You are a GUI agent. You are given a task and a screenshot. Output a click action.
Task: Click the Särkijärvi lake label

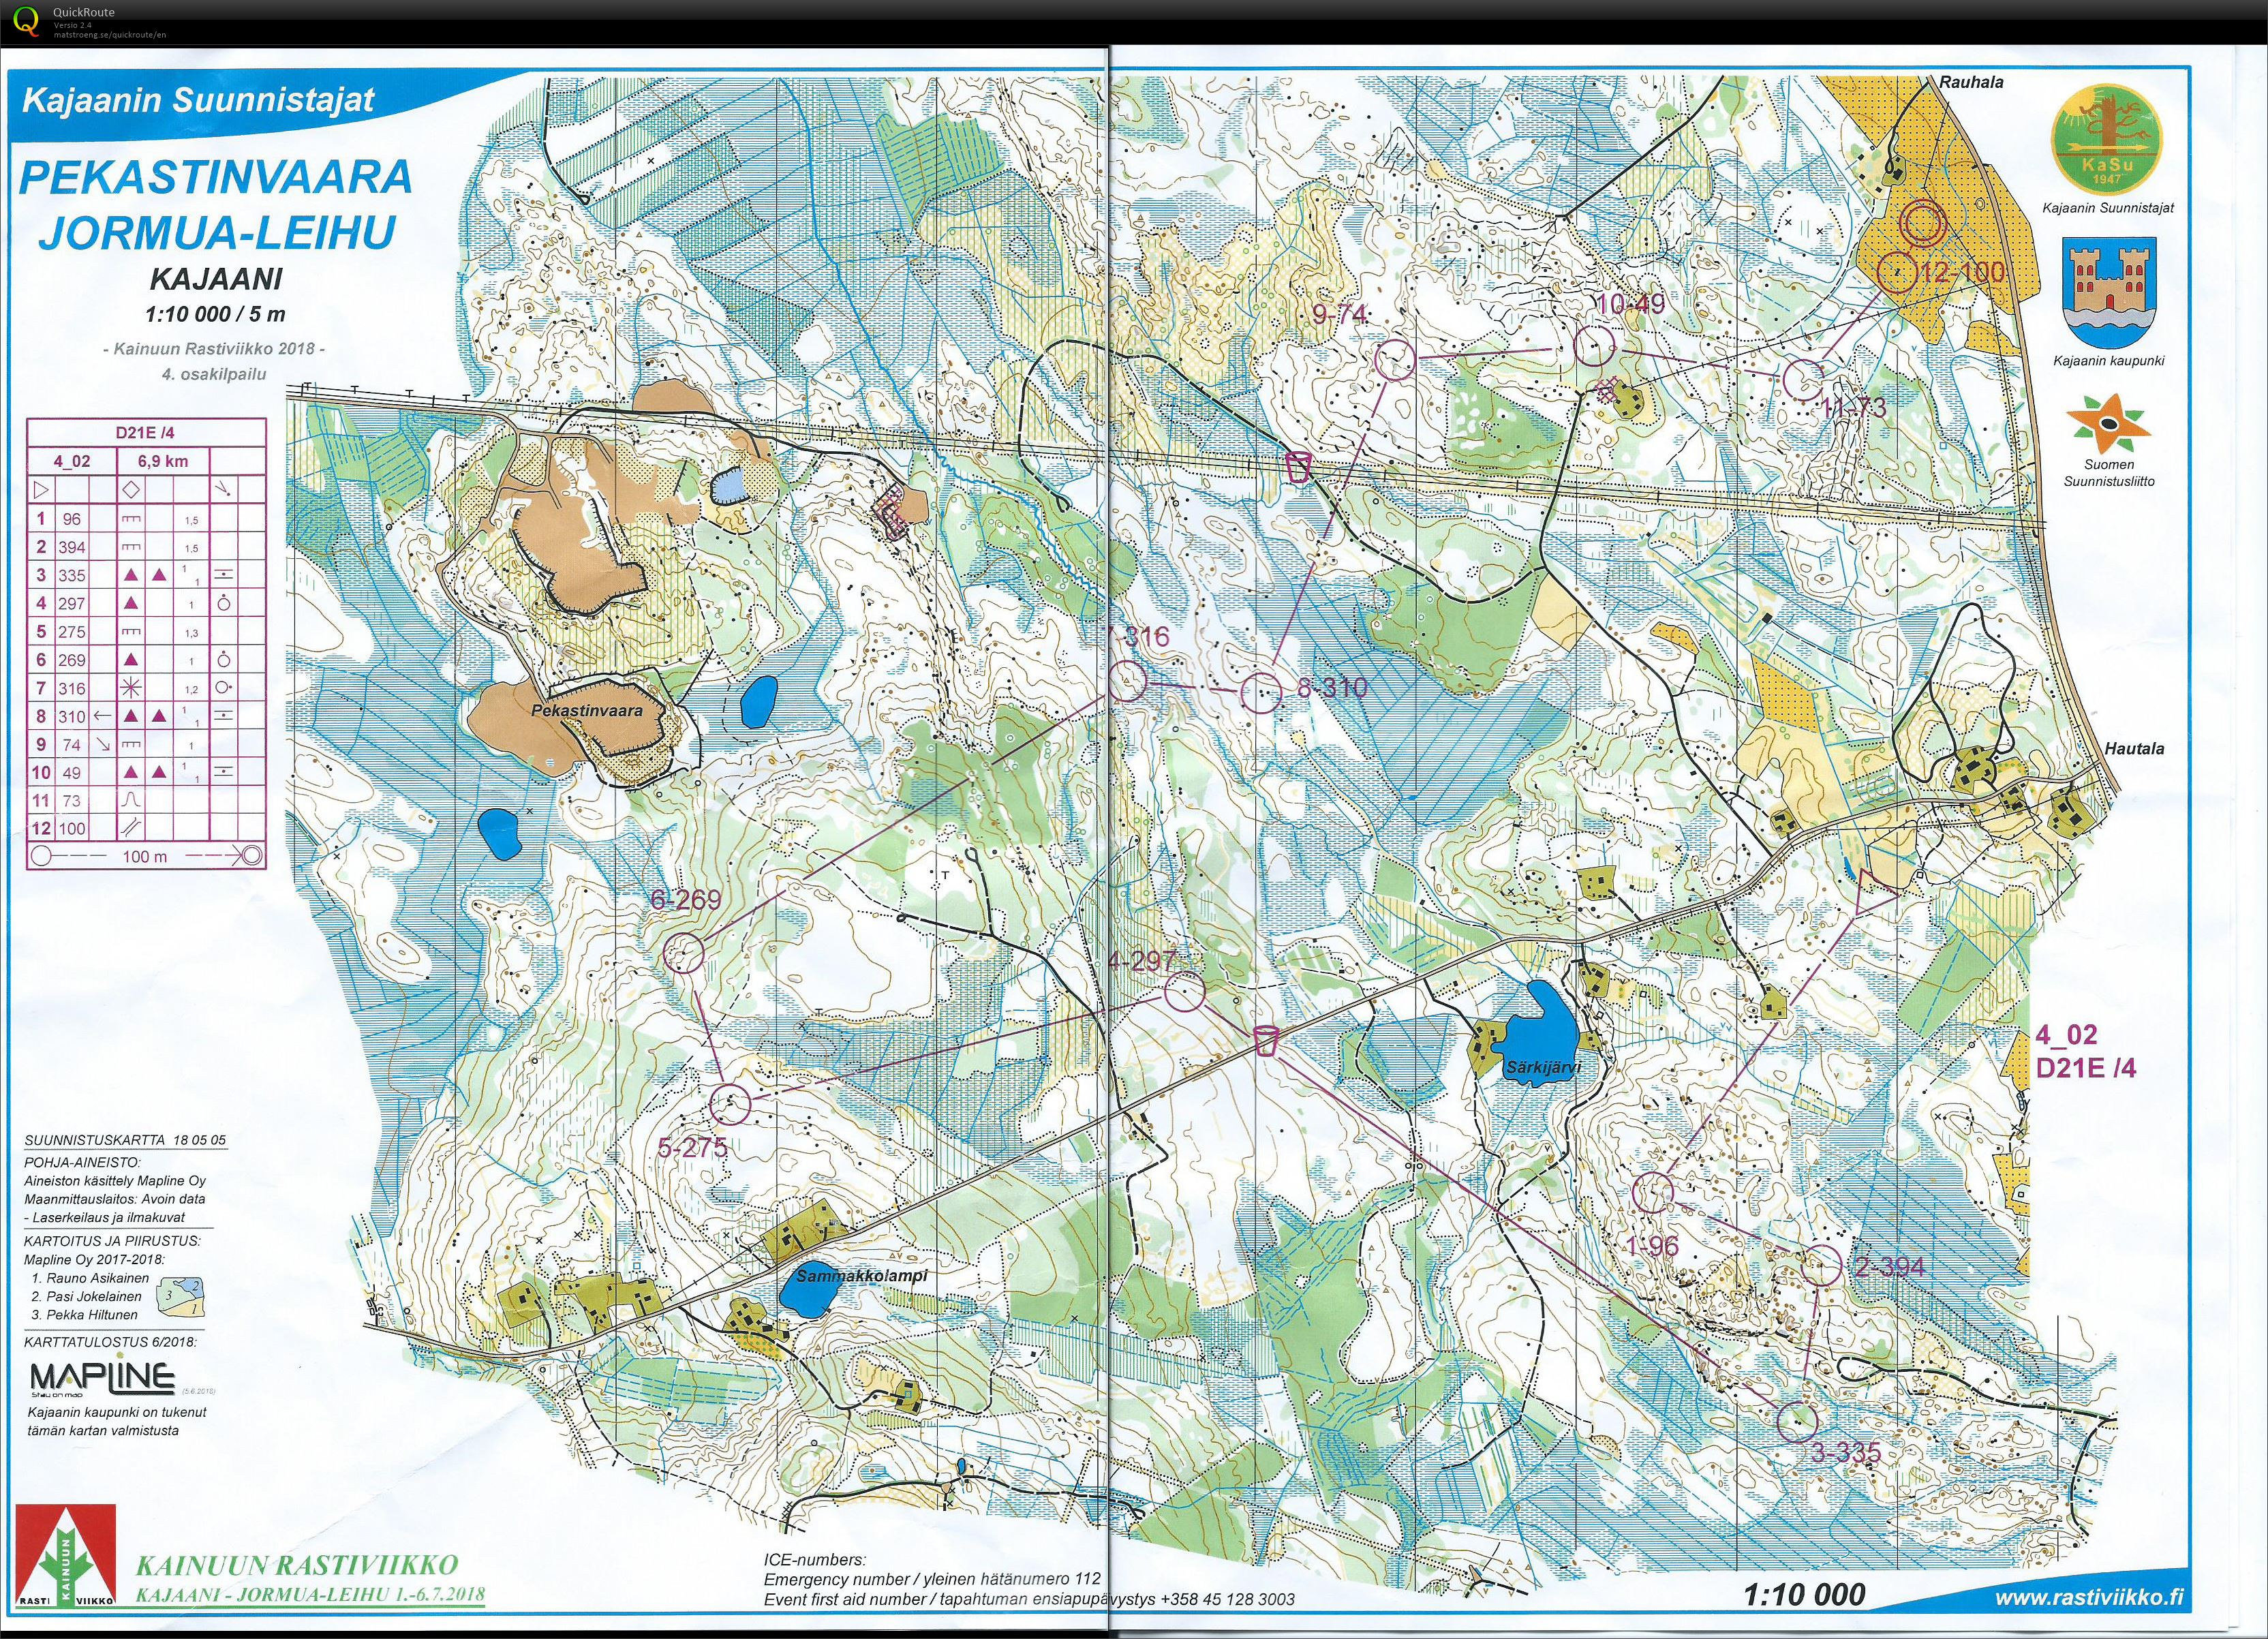tap(1543, 1068)
